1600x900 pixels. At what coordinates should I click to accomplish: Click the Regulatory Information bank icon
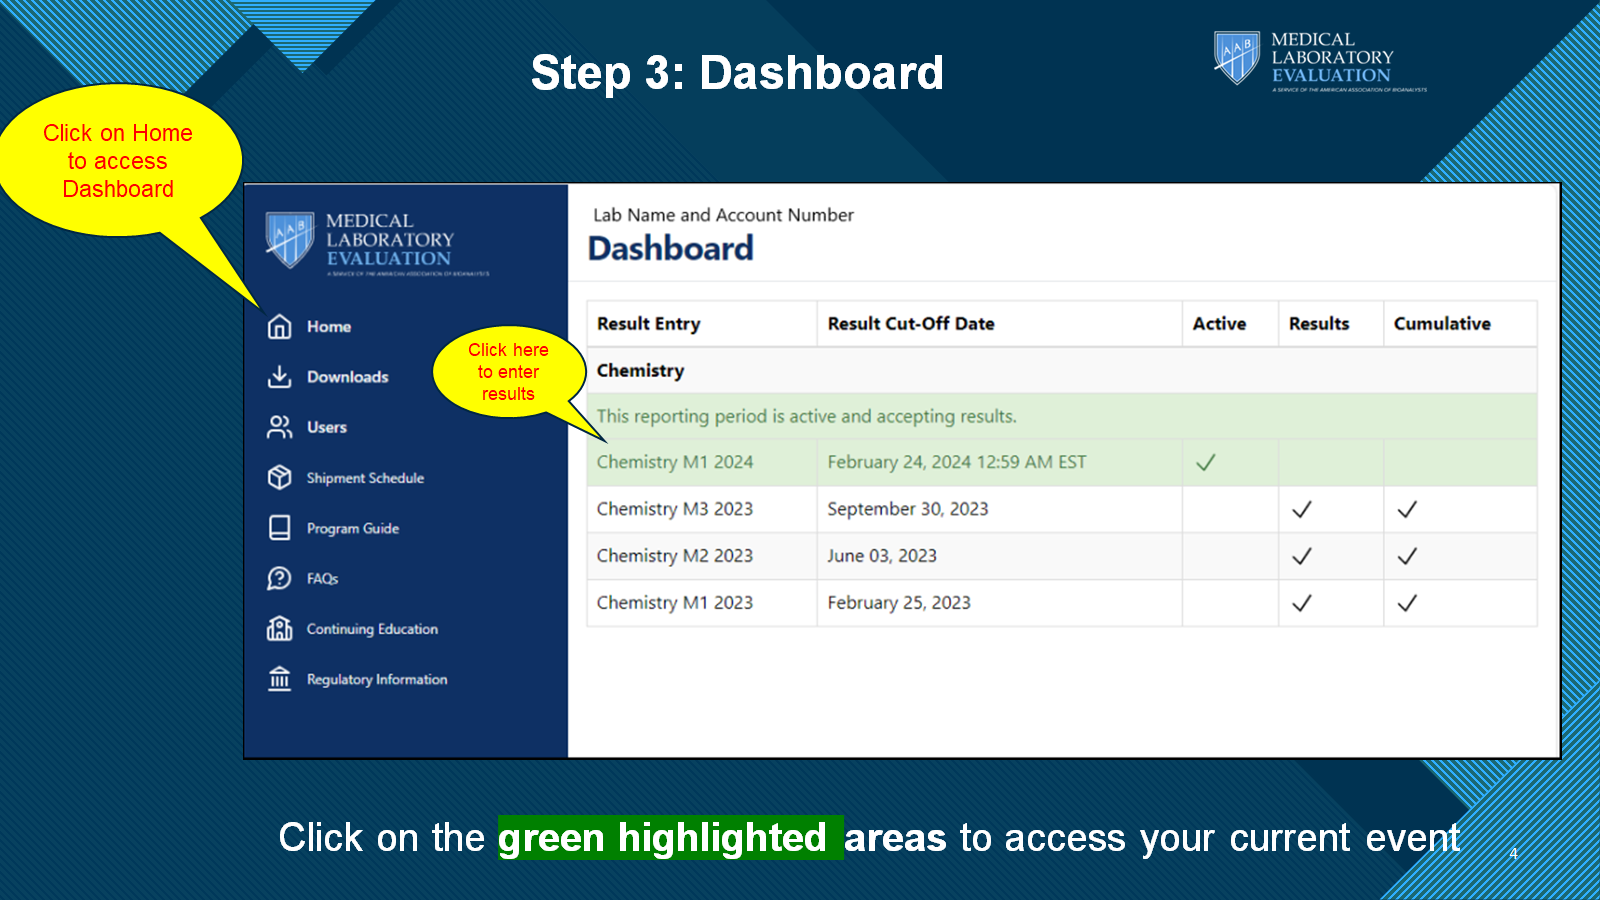tap(280, 679)
